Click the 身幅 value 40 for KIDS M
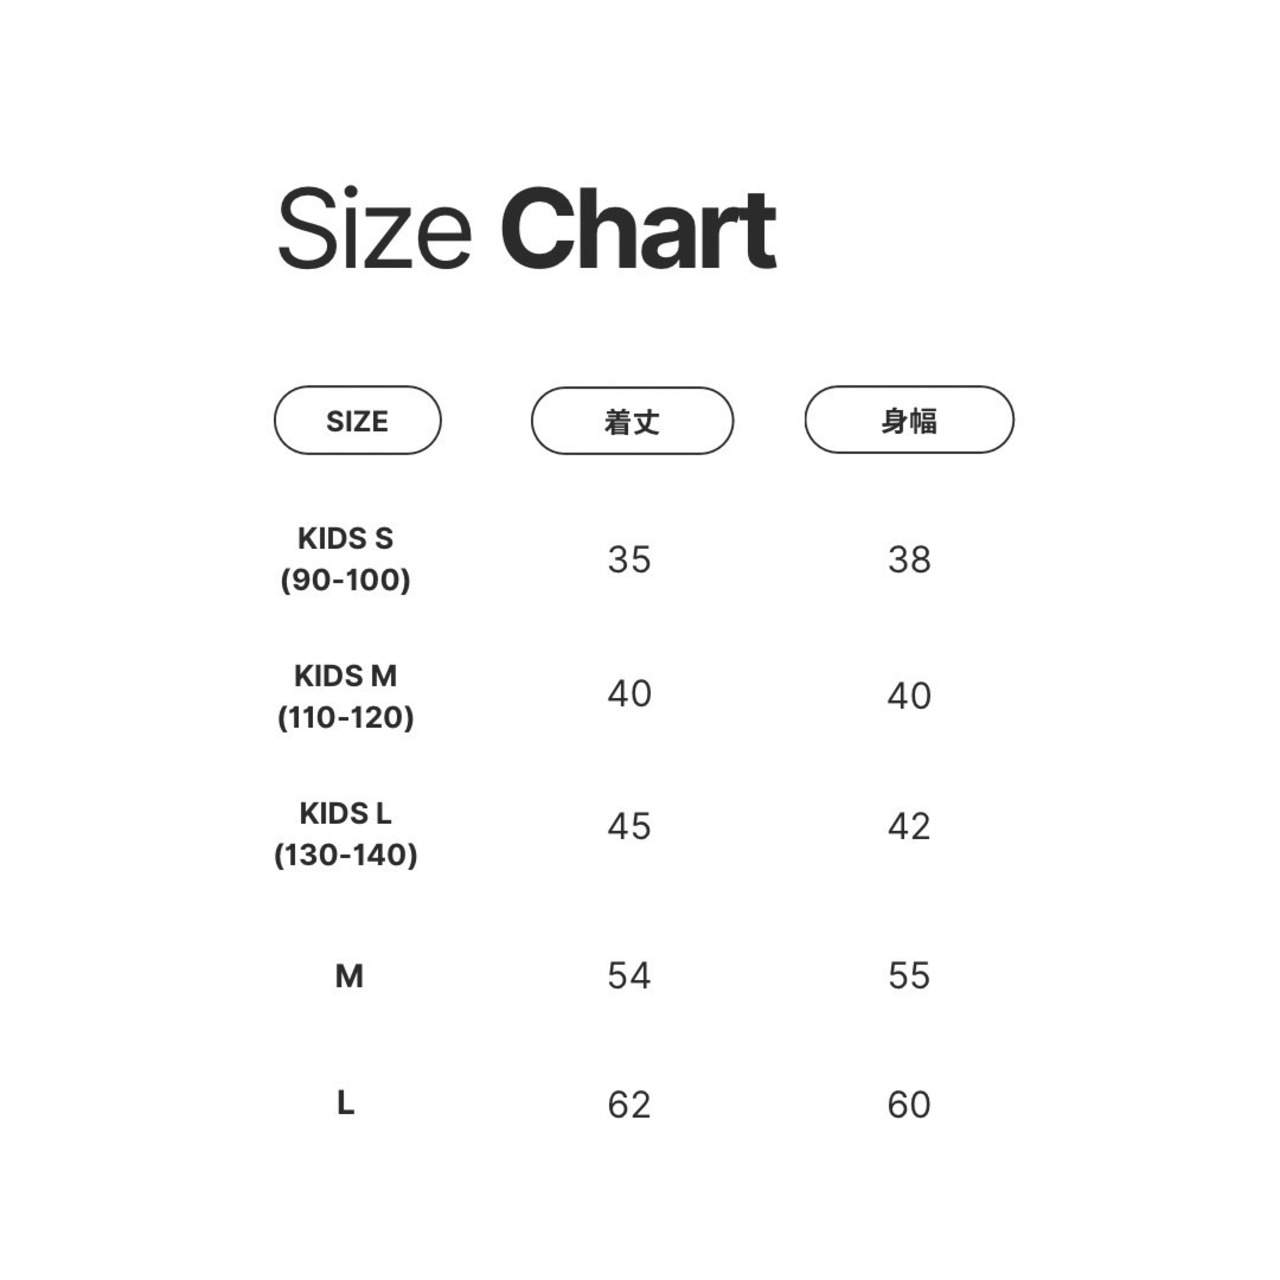Image resolution: width=1280 pixels, height=1280 pixels. coord(909,695)
